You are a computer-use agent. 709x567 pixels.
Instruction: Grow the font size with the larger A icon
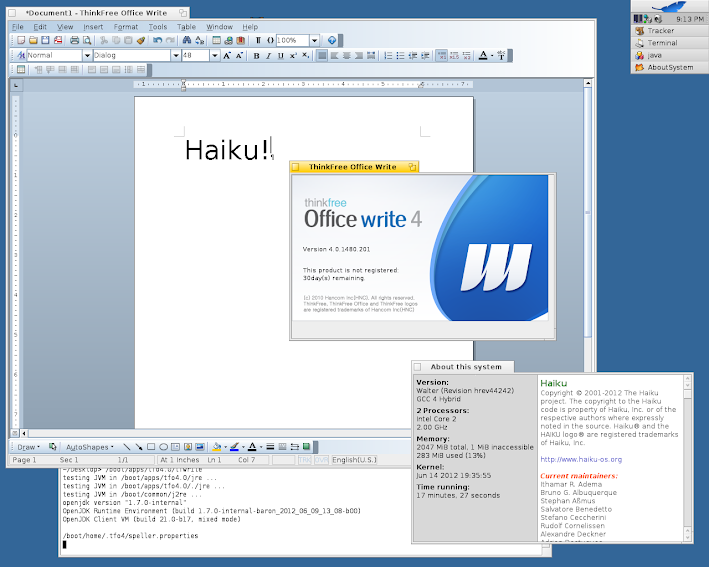click(227, 55)
